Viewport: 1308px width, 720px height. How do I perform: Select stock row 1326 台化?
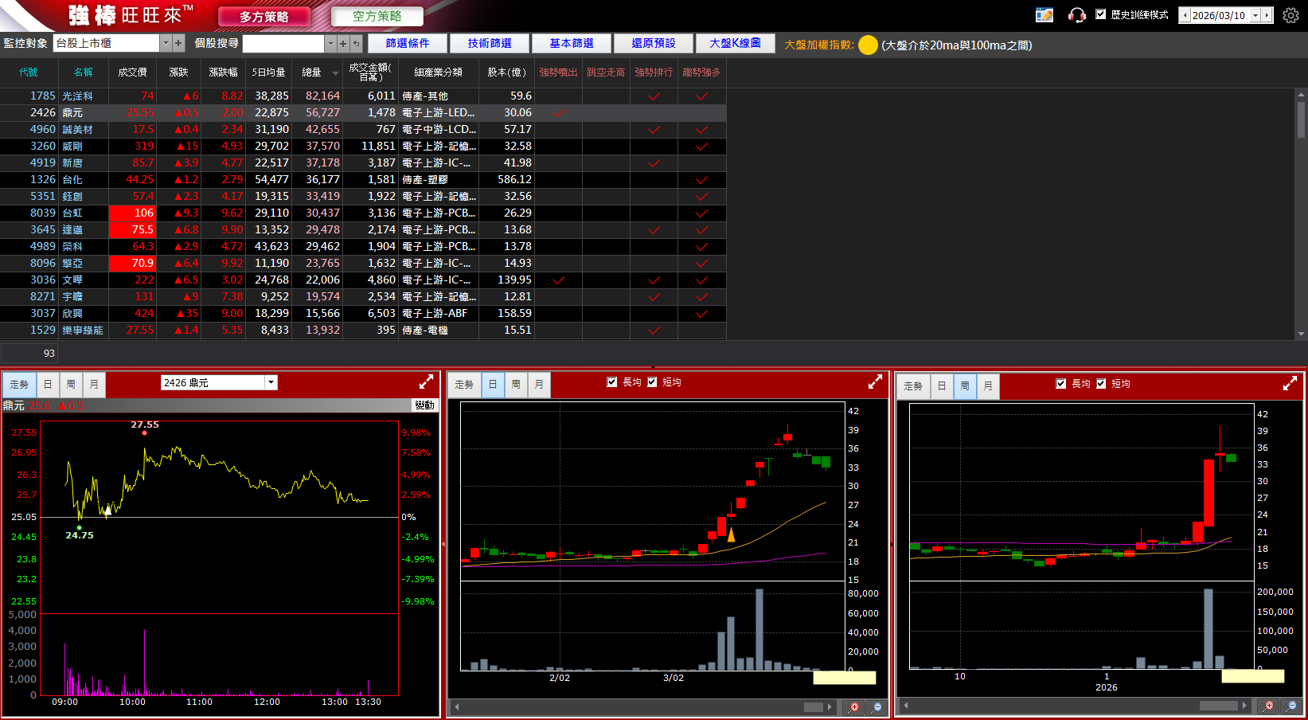pos(363,180)
